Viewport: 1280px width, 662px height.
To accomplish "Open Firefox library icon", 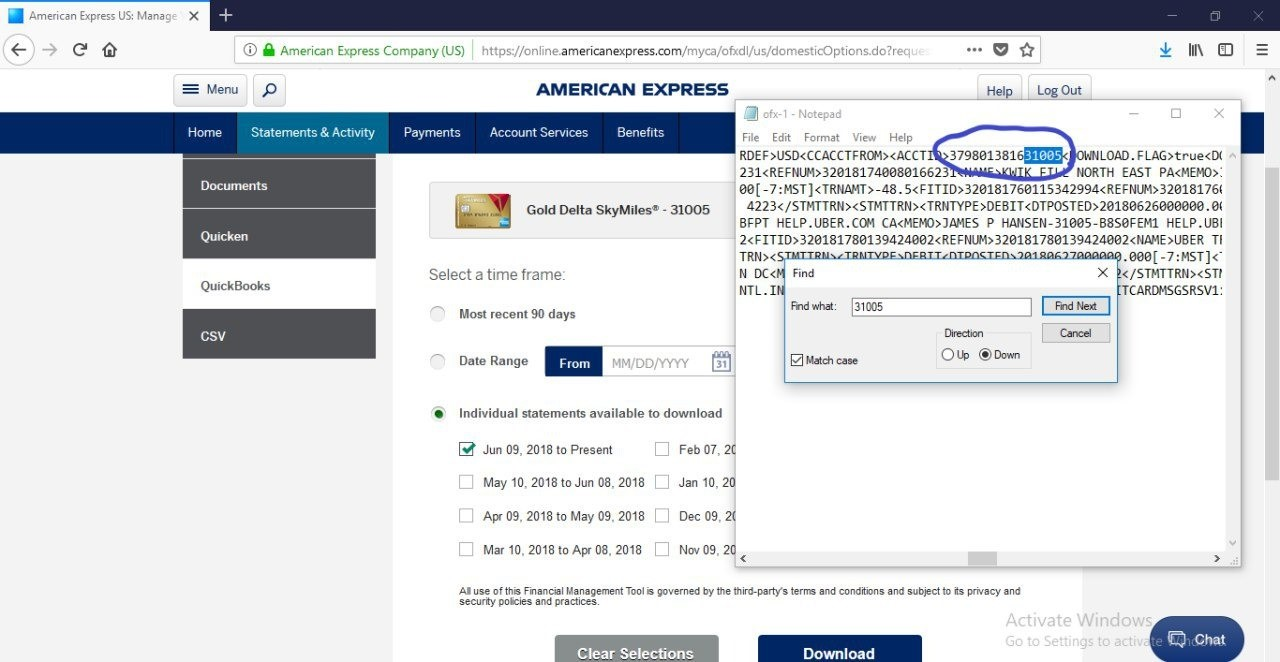I will 1195,50.
